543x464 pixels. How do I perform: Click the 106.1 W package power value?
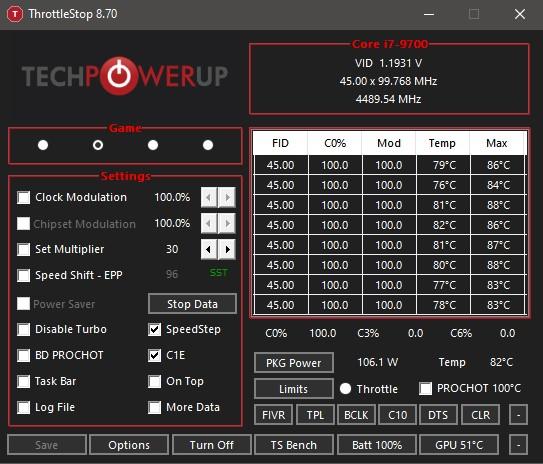click(x=377, y=363)
